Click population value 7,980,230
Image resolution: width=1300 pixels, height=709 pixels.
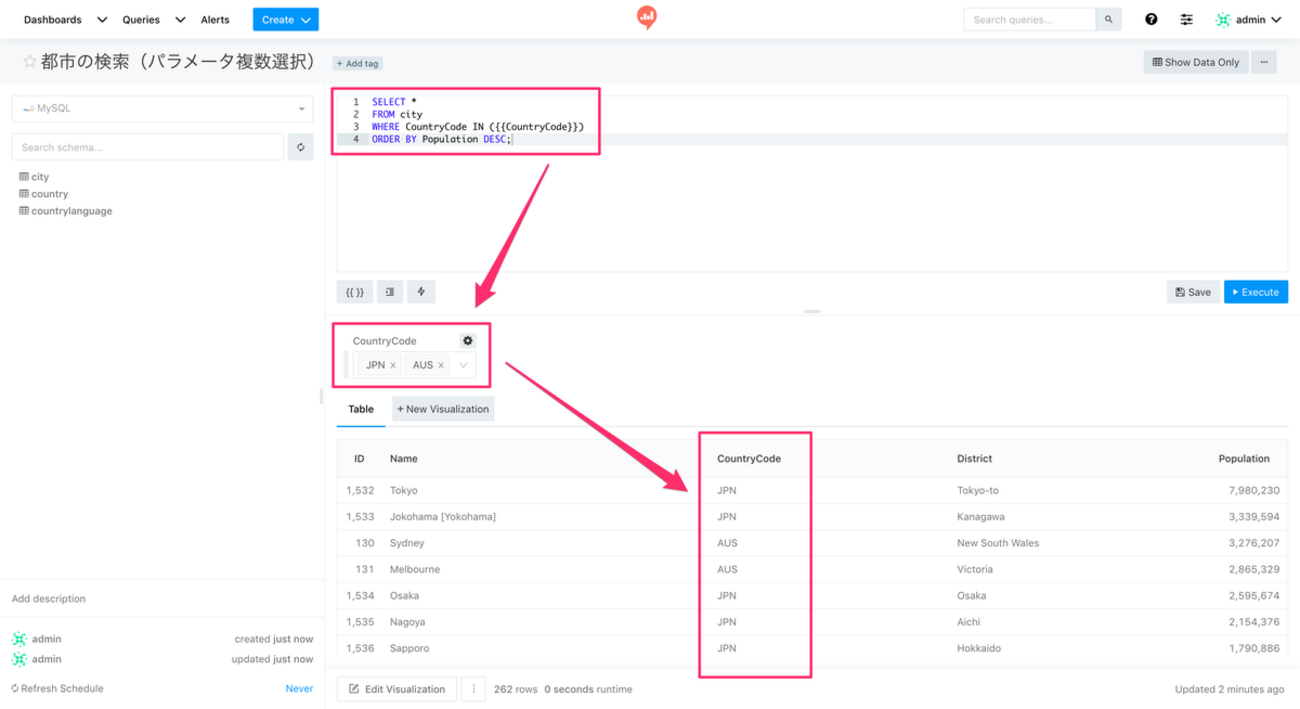(x=1254, y=491)
